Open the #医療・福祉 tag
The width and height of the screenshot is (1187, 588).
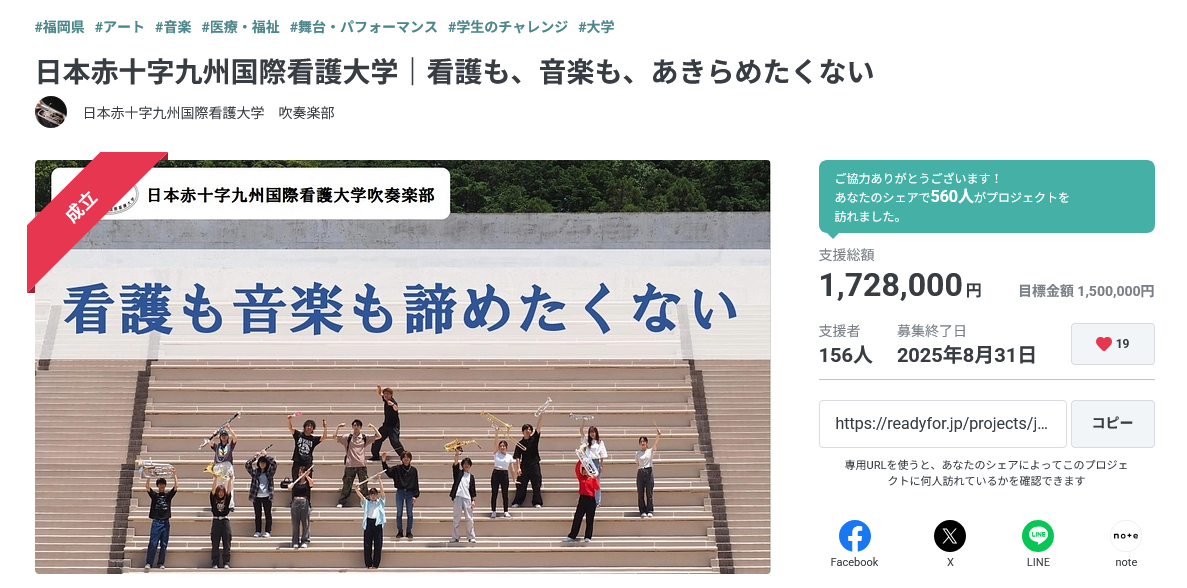(x=241, y=27)
